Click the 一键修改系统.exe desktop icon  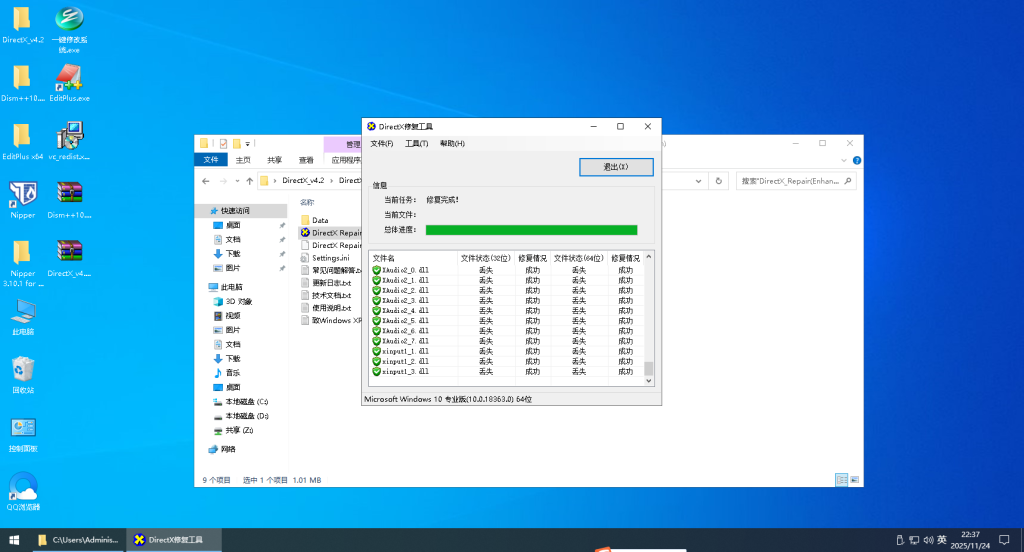tap(68, 20)
